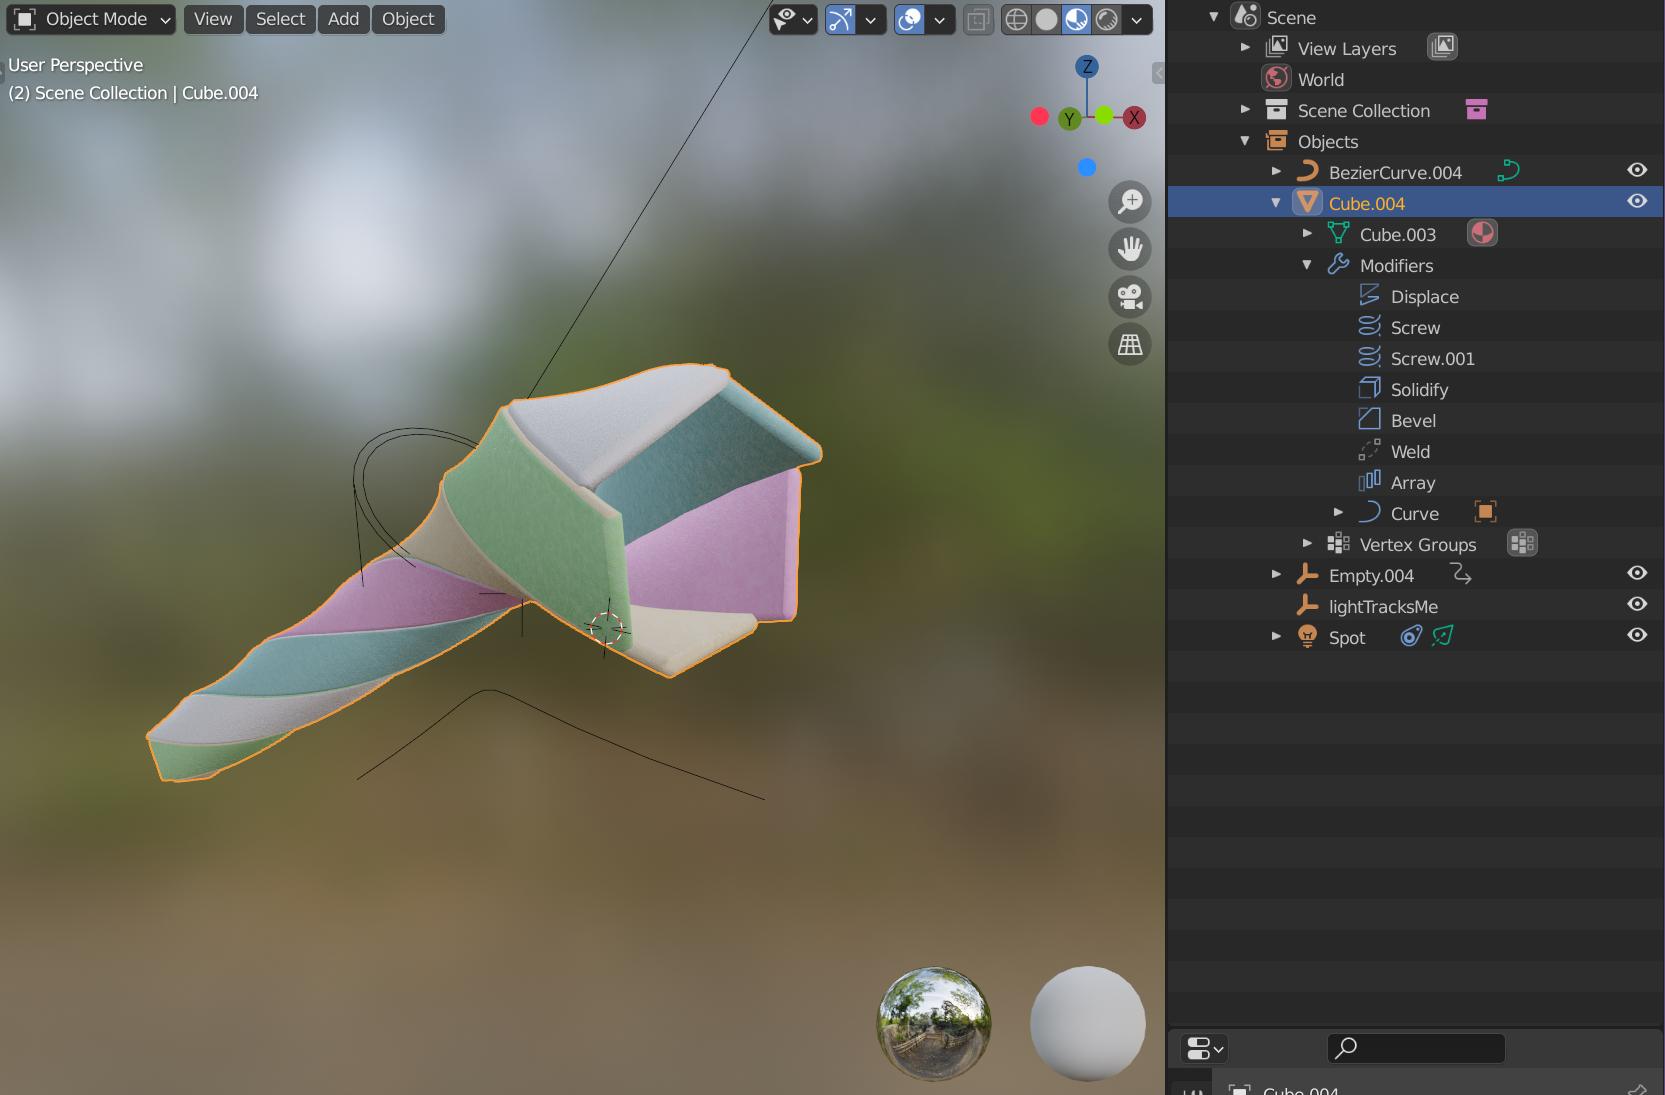The width and height of the screenshot is (1665, 1095).
Task: Click the Vertex Groups grid icon on right
Action: click(1522, 543)
